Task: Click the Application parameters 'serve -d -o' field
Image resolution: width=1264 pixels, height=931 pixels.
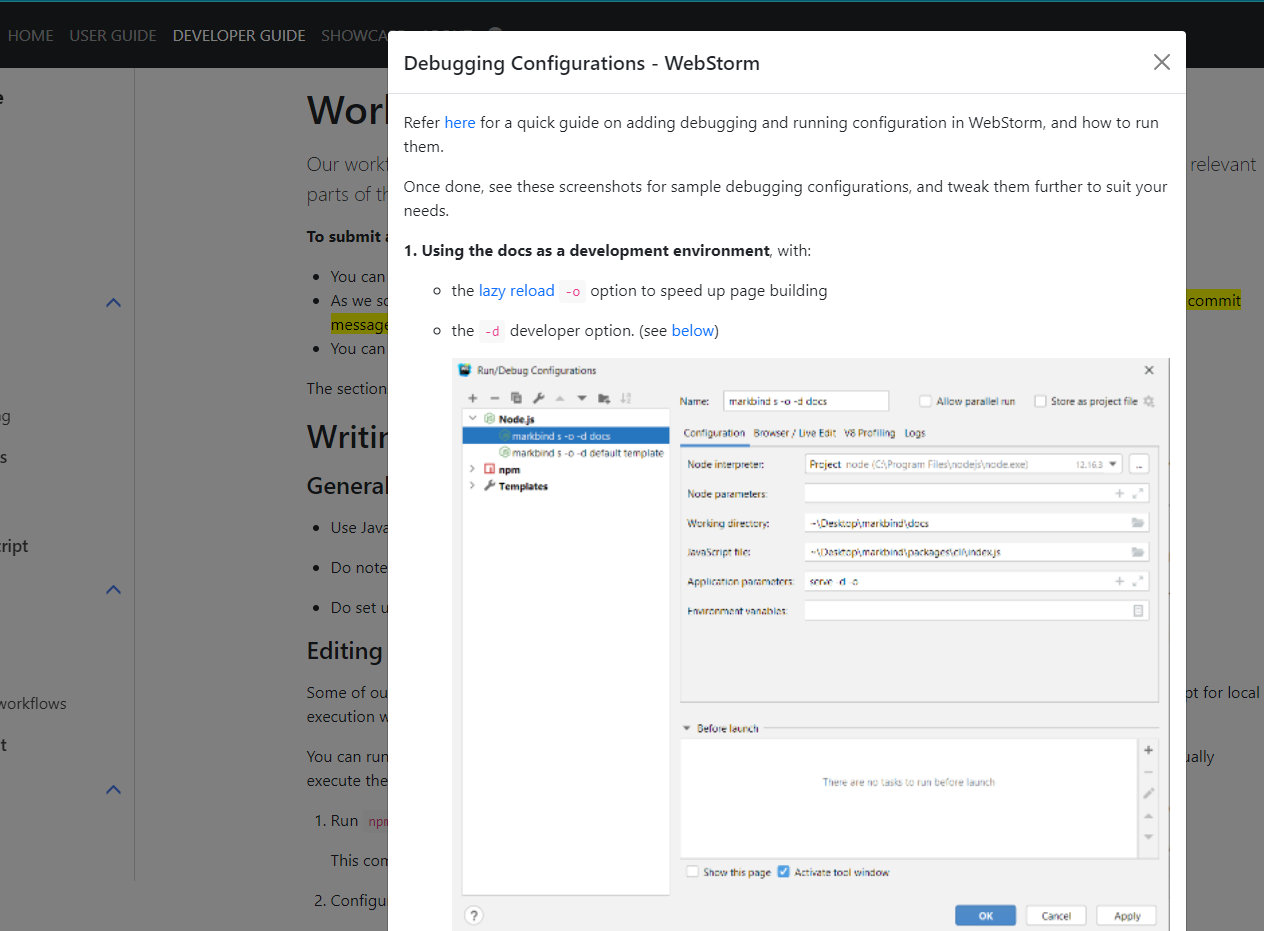Action: point(977,581)
